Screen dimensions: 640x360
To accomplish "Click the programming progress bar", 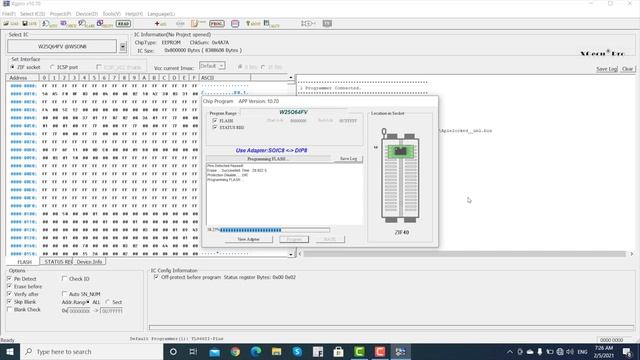I will click(275, 230).
